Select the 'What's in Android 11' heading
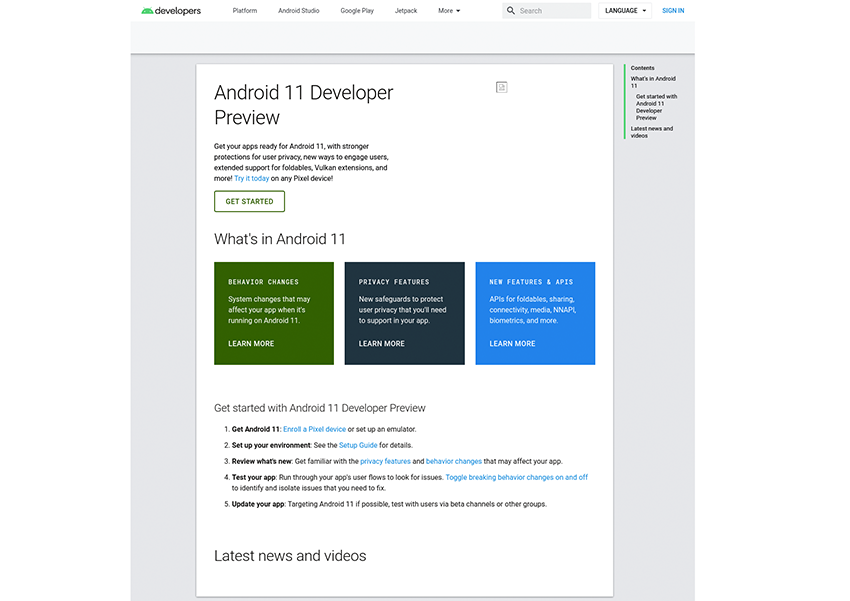Screen dimensions: 850x601 coord(280,239)
